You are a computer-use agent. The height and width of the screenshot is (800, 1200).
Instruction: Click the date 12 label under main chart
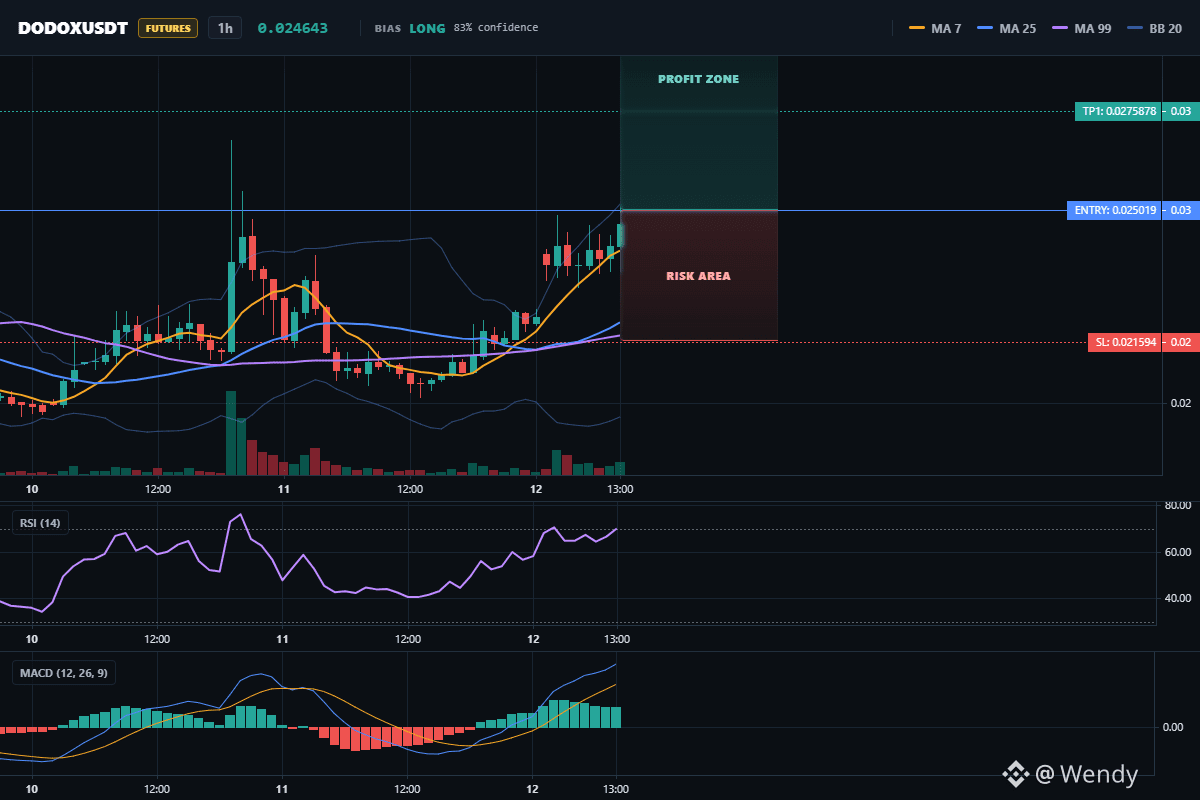(536, 489)
